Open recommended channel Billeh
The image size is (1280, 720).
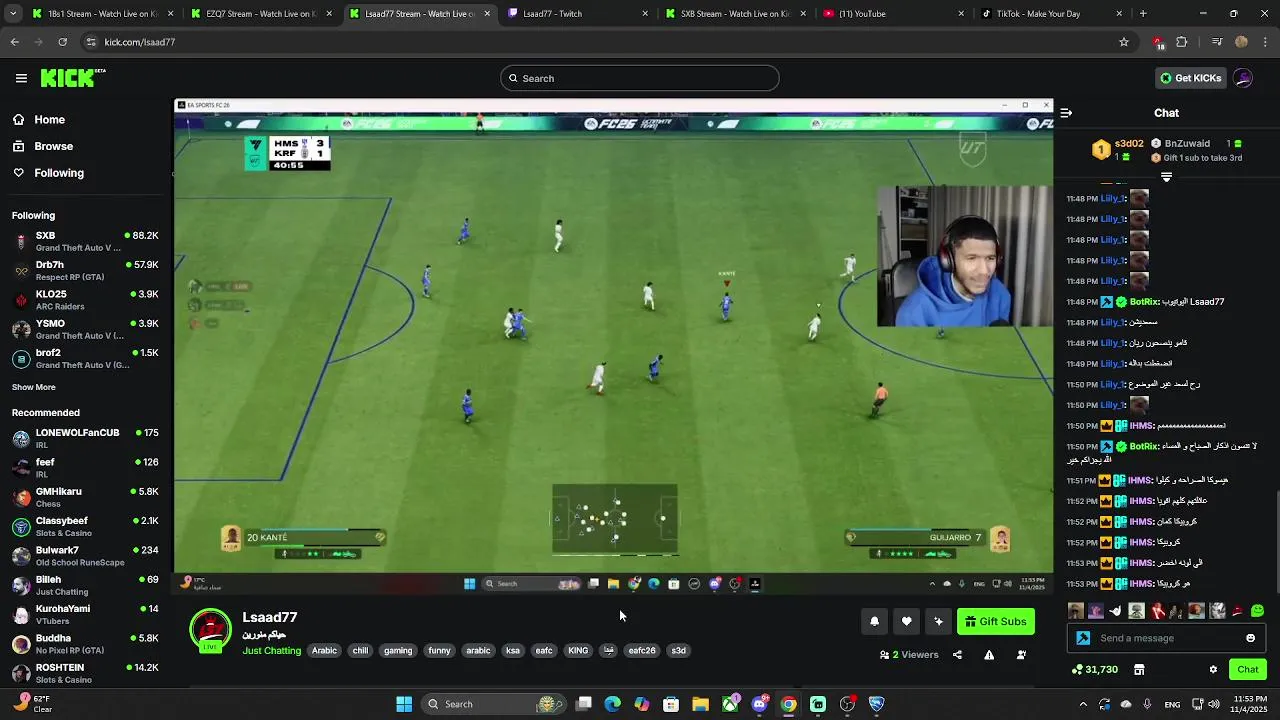click(86, 585)
